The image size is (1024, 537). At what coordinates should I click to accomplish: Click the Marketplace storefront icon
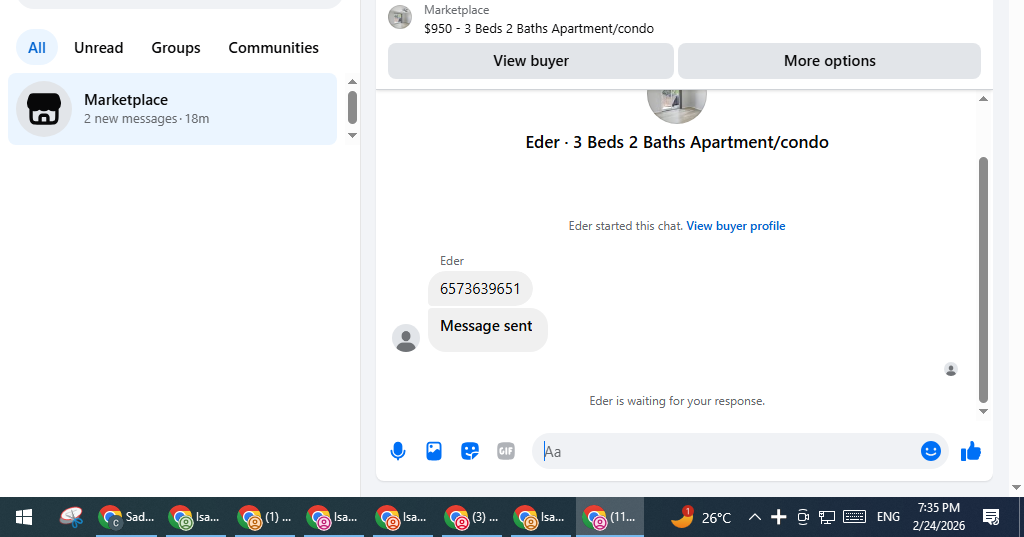coord(44,109)
